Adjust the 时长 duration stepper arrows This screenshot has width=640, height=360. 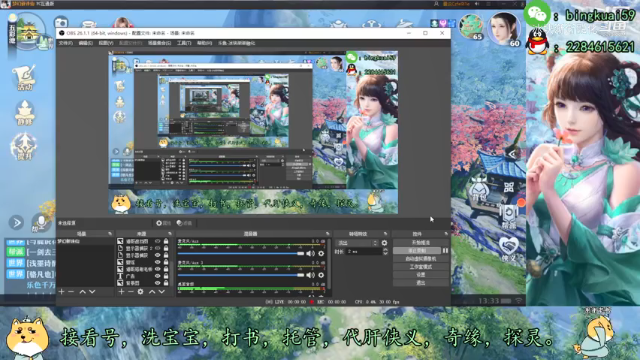[x=385, y=252]
